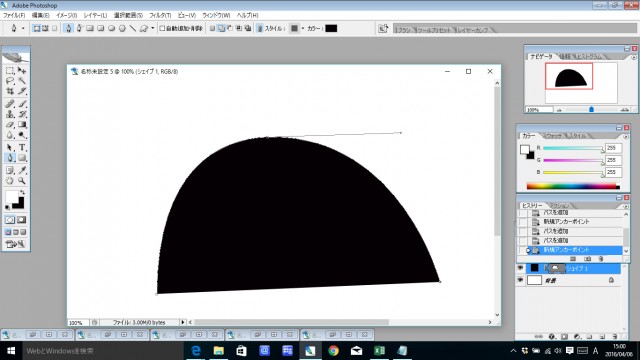Viewport: 640px width, 360px height.
Task: Switch to Standard editing mode
Action: click(10, 220)
